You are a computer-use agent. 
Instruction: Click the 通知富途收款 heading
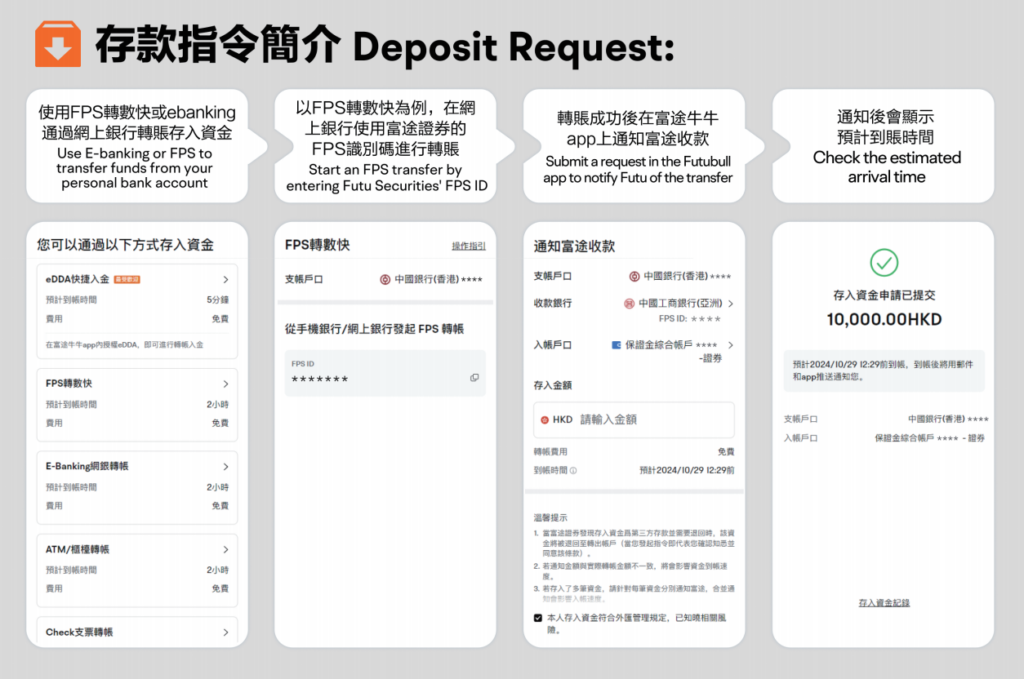(x=574, y=246)
